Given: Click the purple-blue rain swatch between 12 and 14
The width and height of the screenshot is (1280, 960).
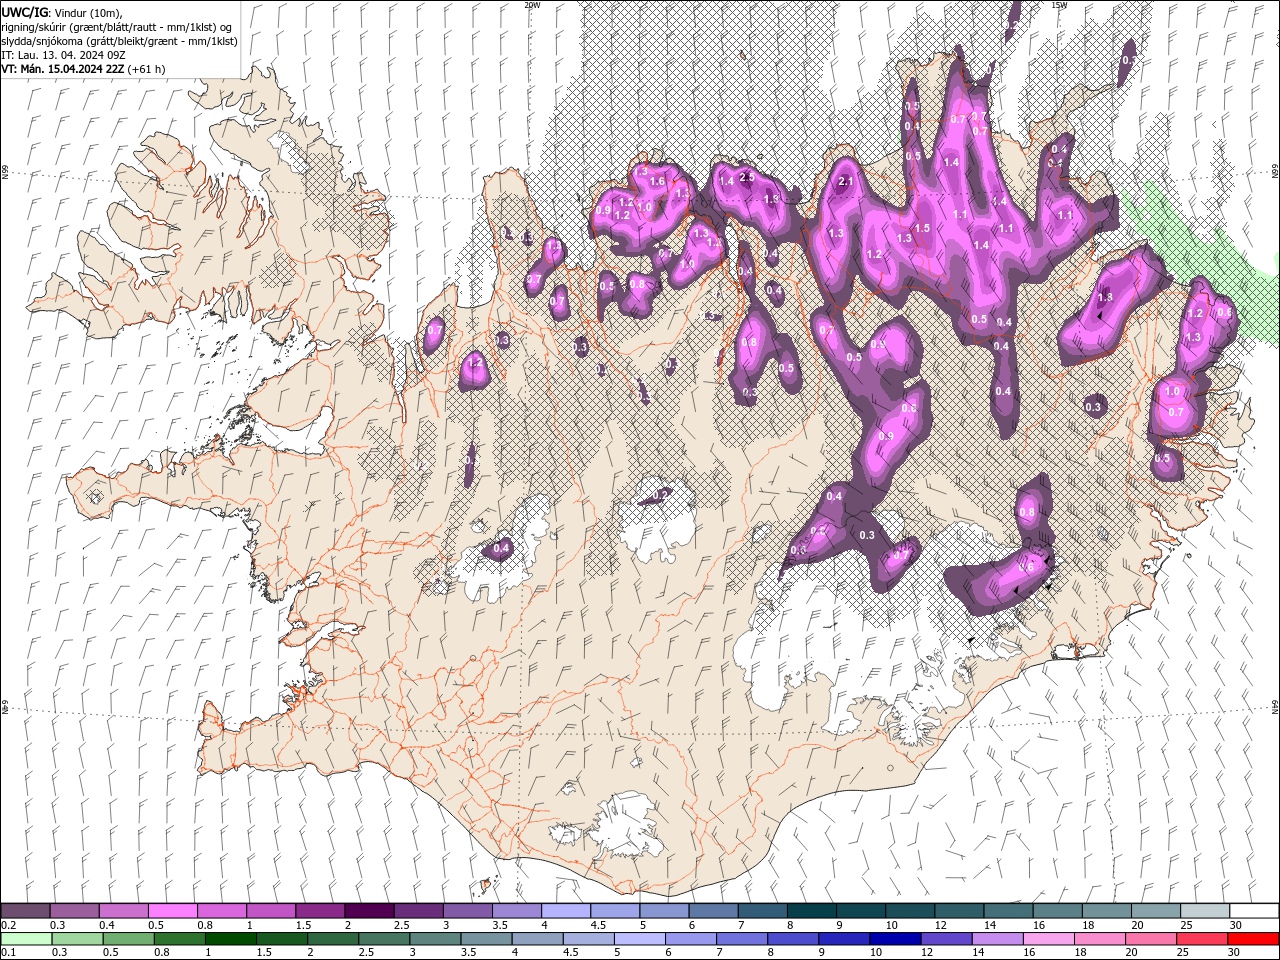Looking at the screenshot, I should tap(945, 940).
